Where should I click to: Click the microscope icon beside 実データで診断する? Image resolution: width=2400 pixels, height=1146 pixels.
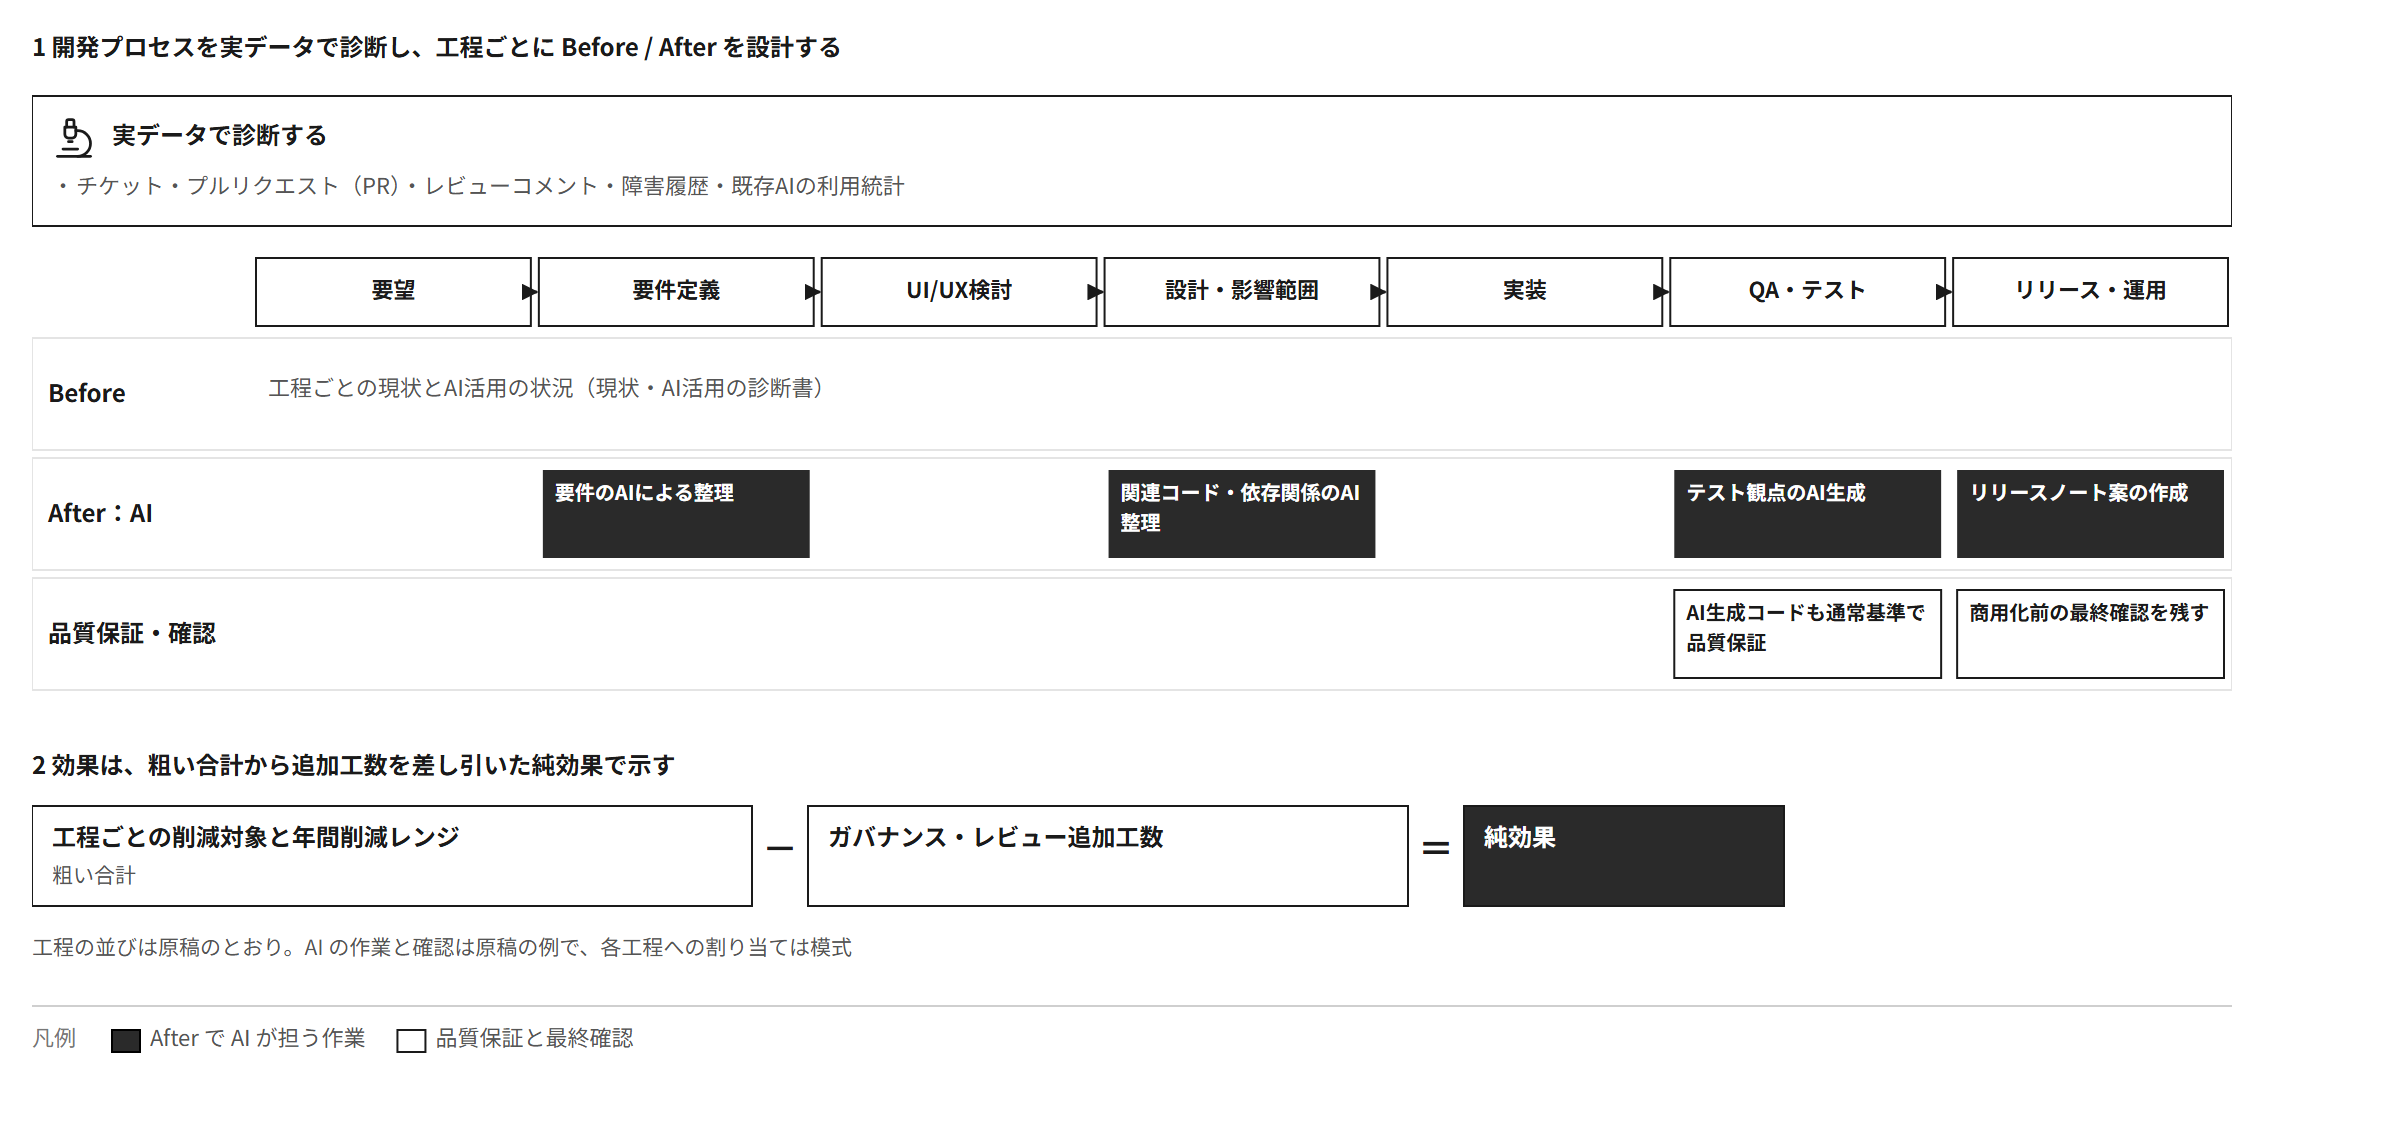74,138
